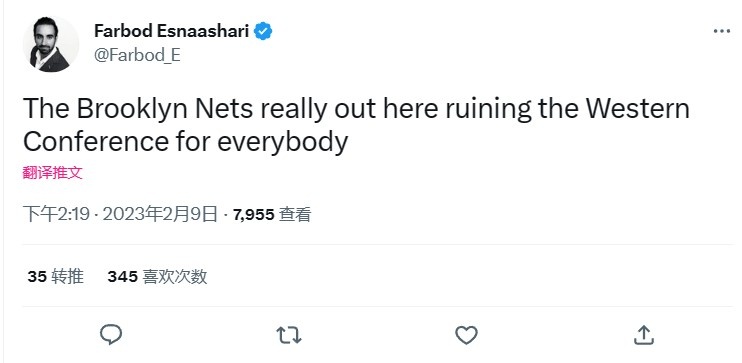Screen dimensions: 742x363
Task: Click the 2023年2月9日 date text
Action: [160, 215]
